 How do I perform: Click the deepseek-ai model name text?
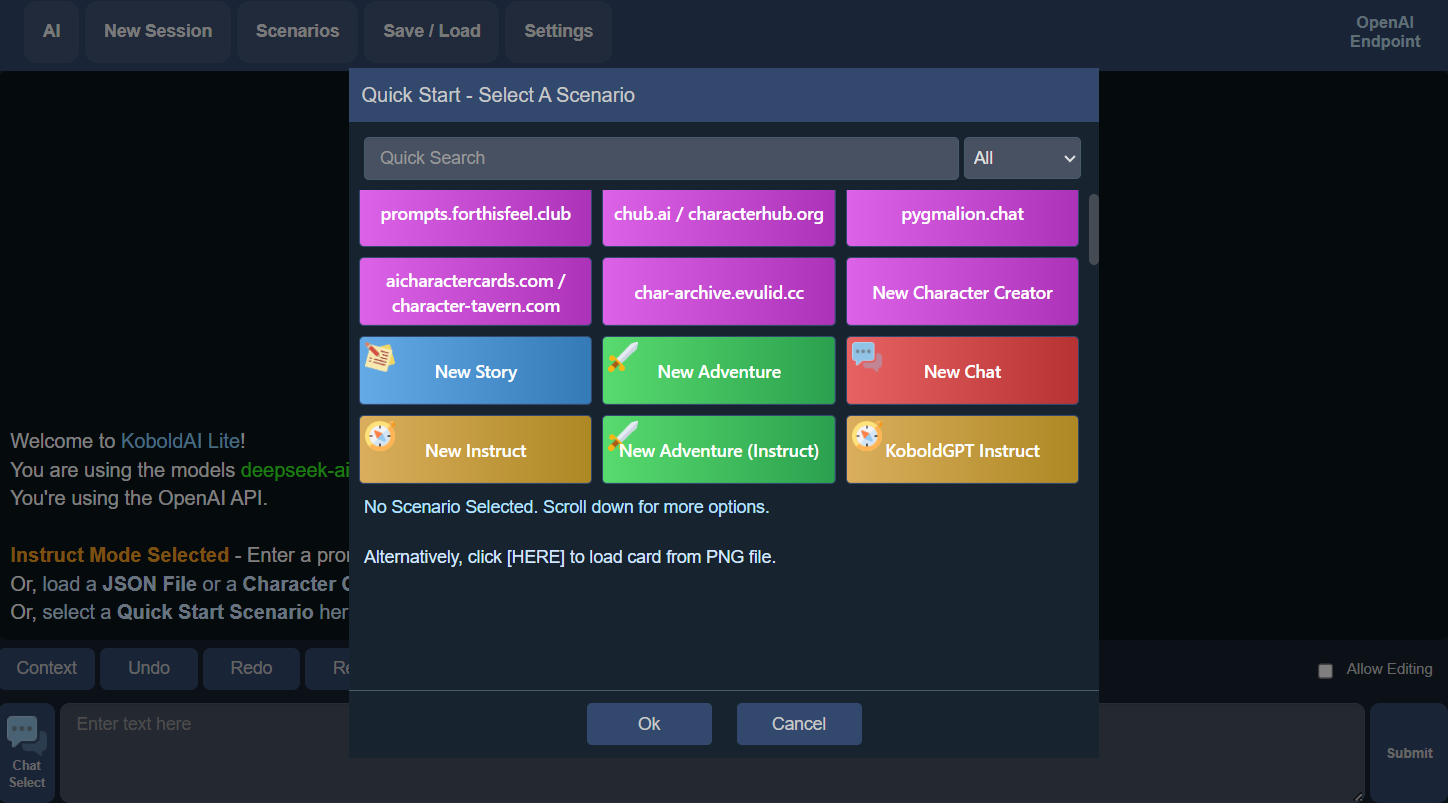pyautogui.click(x=295, y=470)
